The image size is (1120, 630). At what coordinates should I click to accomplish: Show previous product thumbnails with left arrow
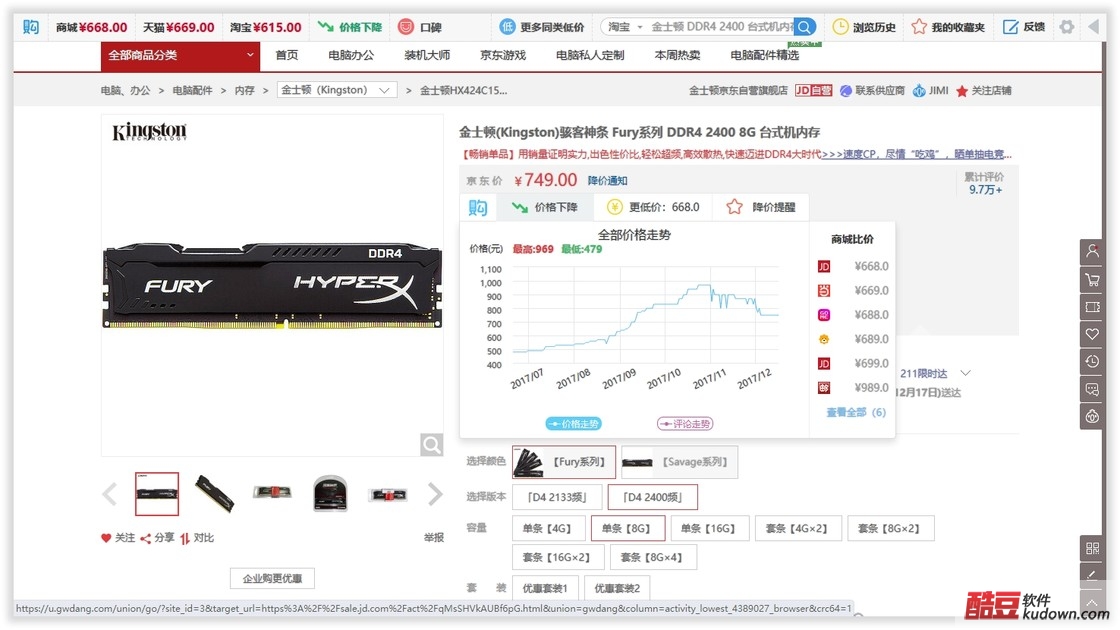(109, 494)
